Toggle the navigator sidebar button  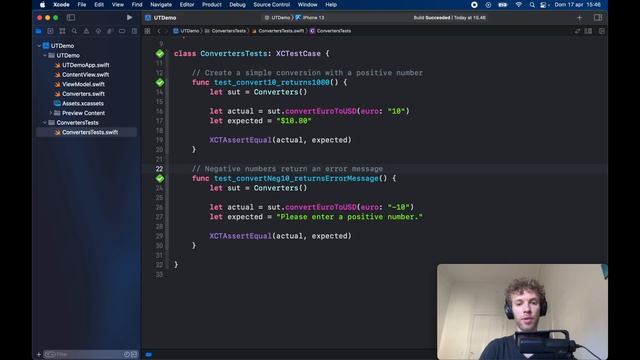(71, 18)
